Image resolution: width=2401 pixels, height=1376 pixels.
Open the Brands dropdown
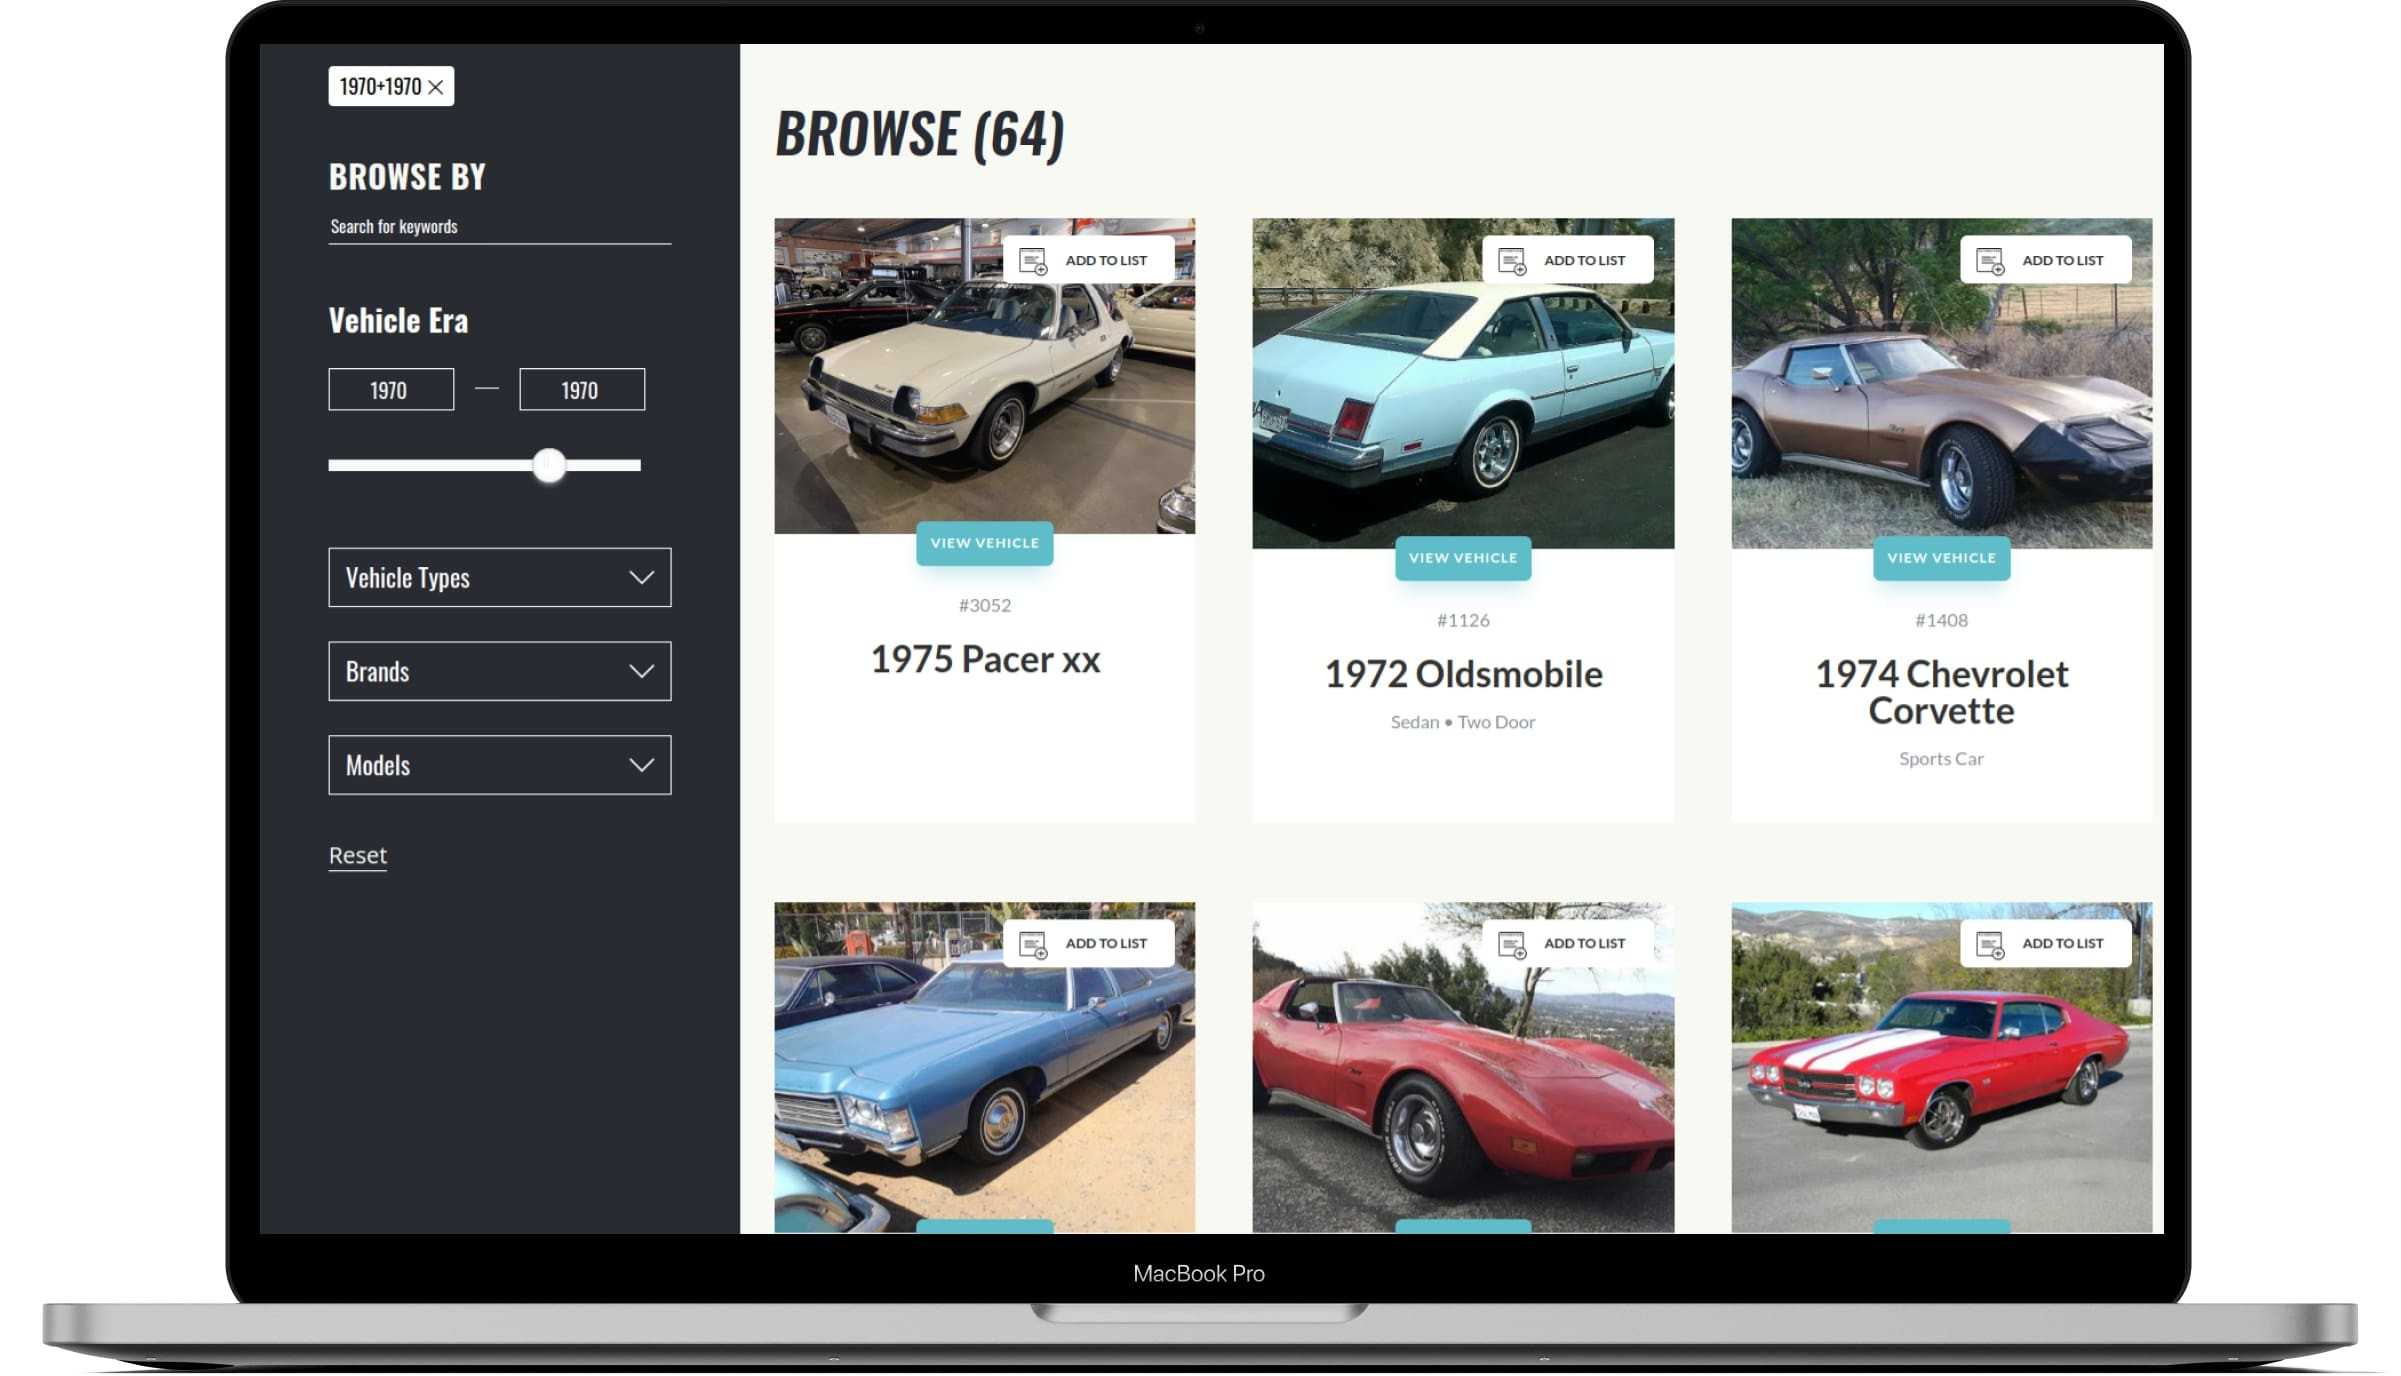click(x=499, y=671)
